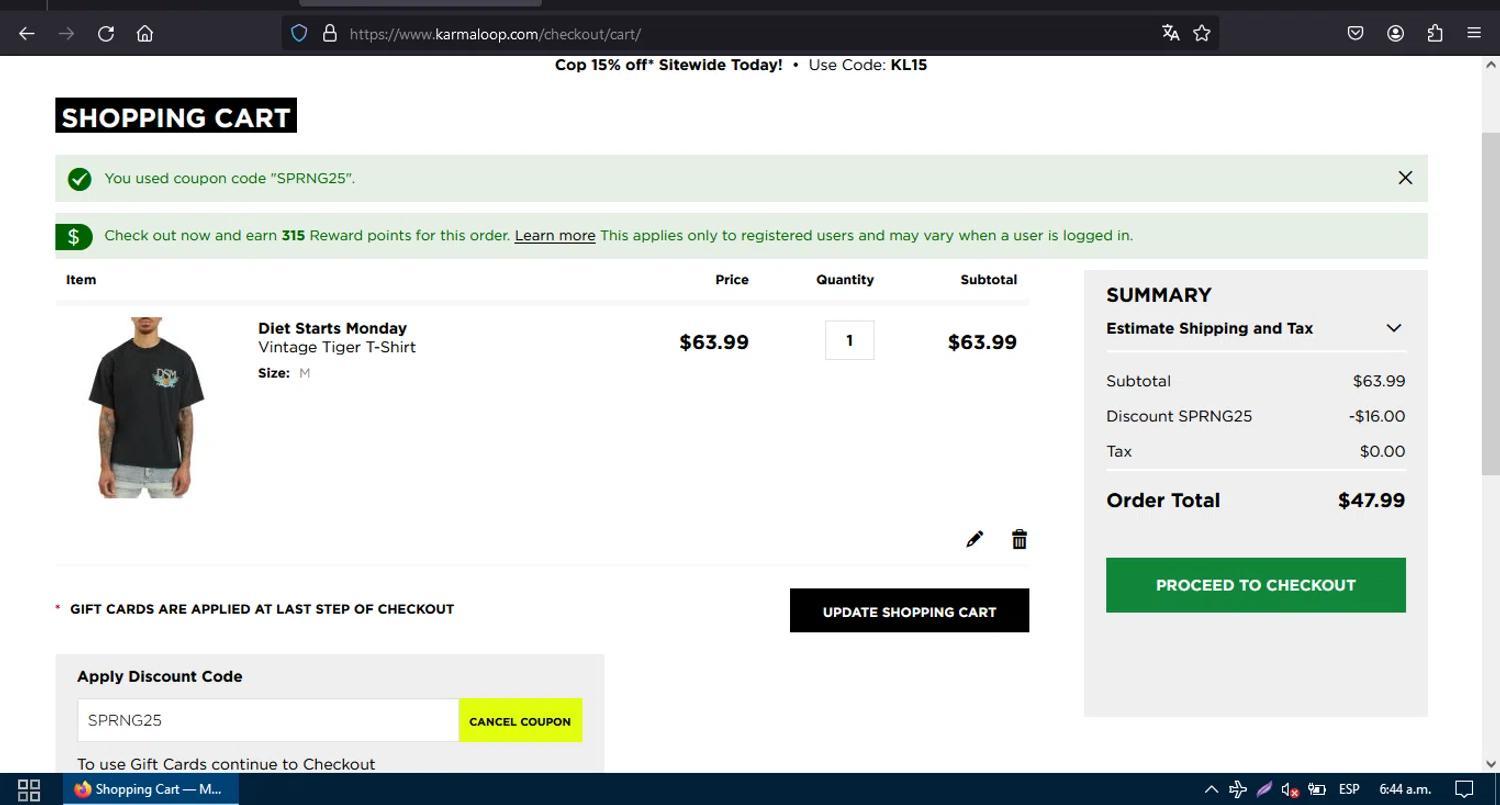The width and height of the screenshot is (1500, 805).
Task: Bookmark this page with the star
Action: point(1202,33)
